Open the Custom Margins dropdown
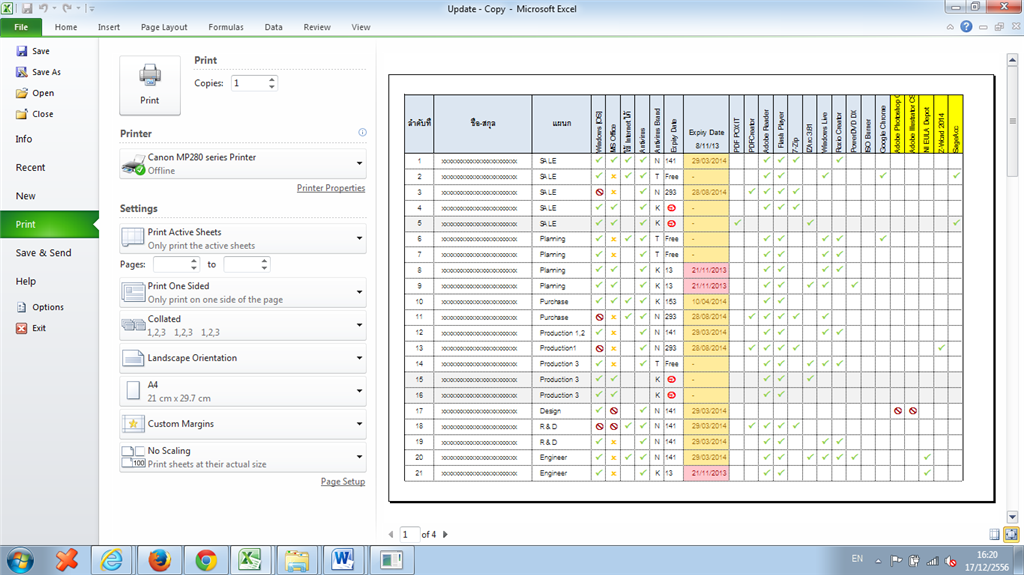Image resolution: width=1024 pixels, height=575 pixels. [x=243, y=424]
